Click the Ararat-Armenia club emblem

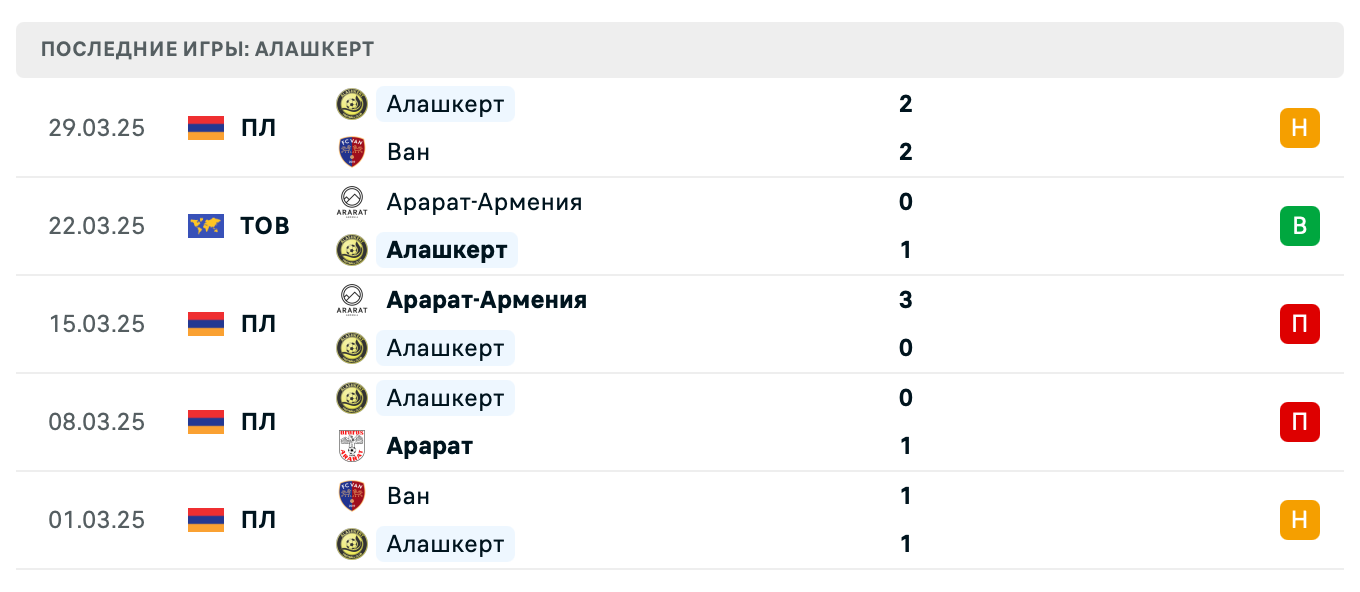click(351, 202)
